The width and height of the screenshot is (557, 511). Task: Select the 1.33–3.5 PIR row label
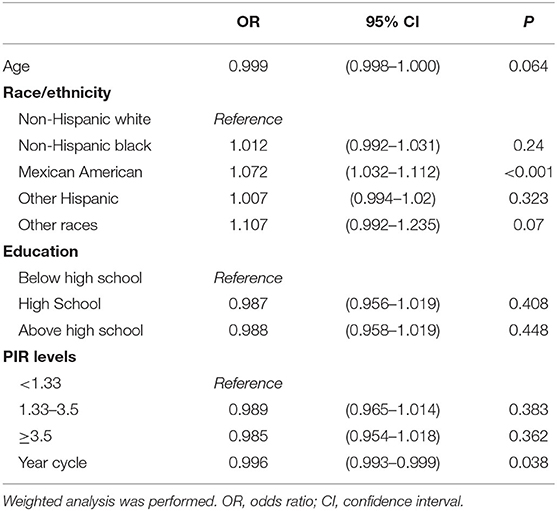pos(49,410)
